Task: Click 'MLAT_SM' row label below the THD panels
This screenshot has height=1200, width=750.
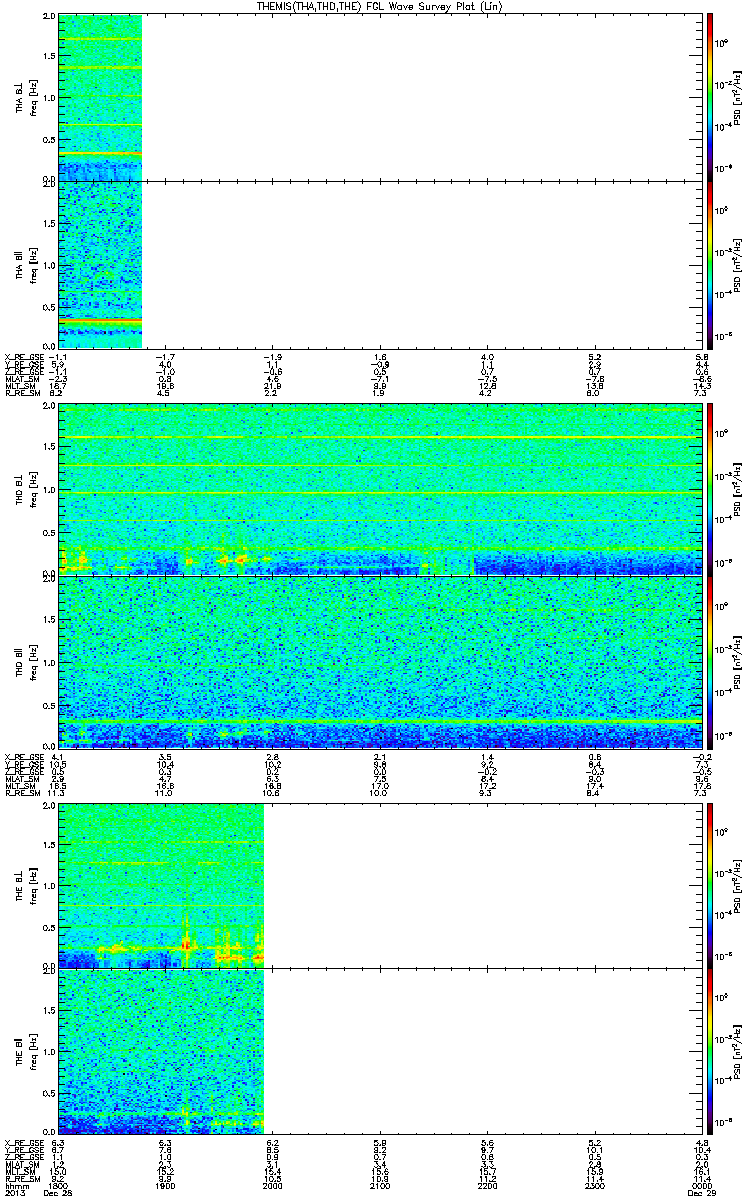Action: tap(21, 779)
